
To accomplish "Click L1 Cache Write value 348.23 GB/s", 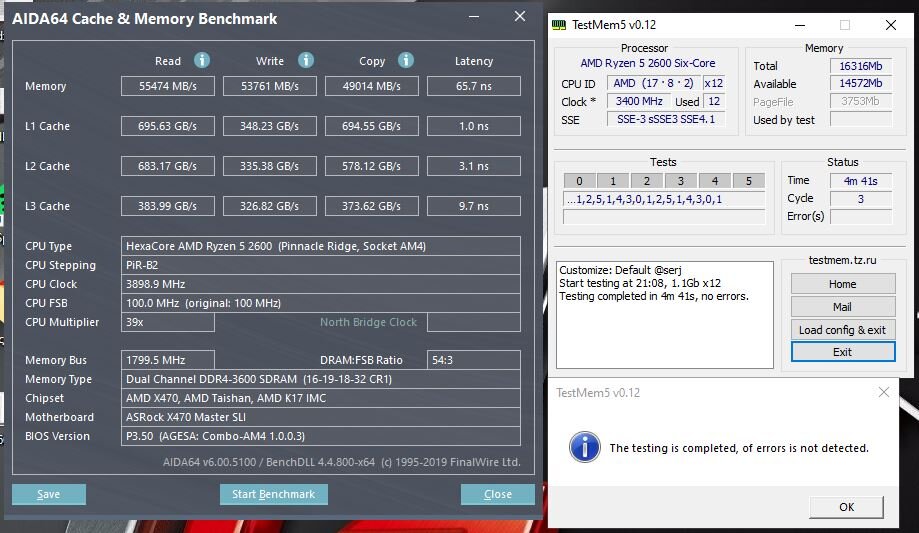I will point(270,126).
